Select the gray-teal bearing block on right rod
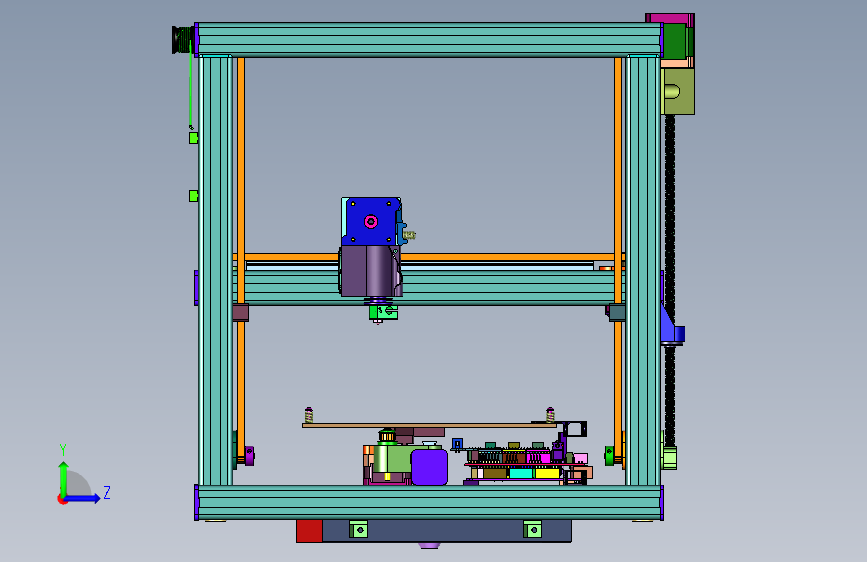This screenshot has width=867, height=562. 617,313
